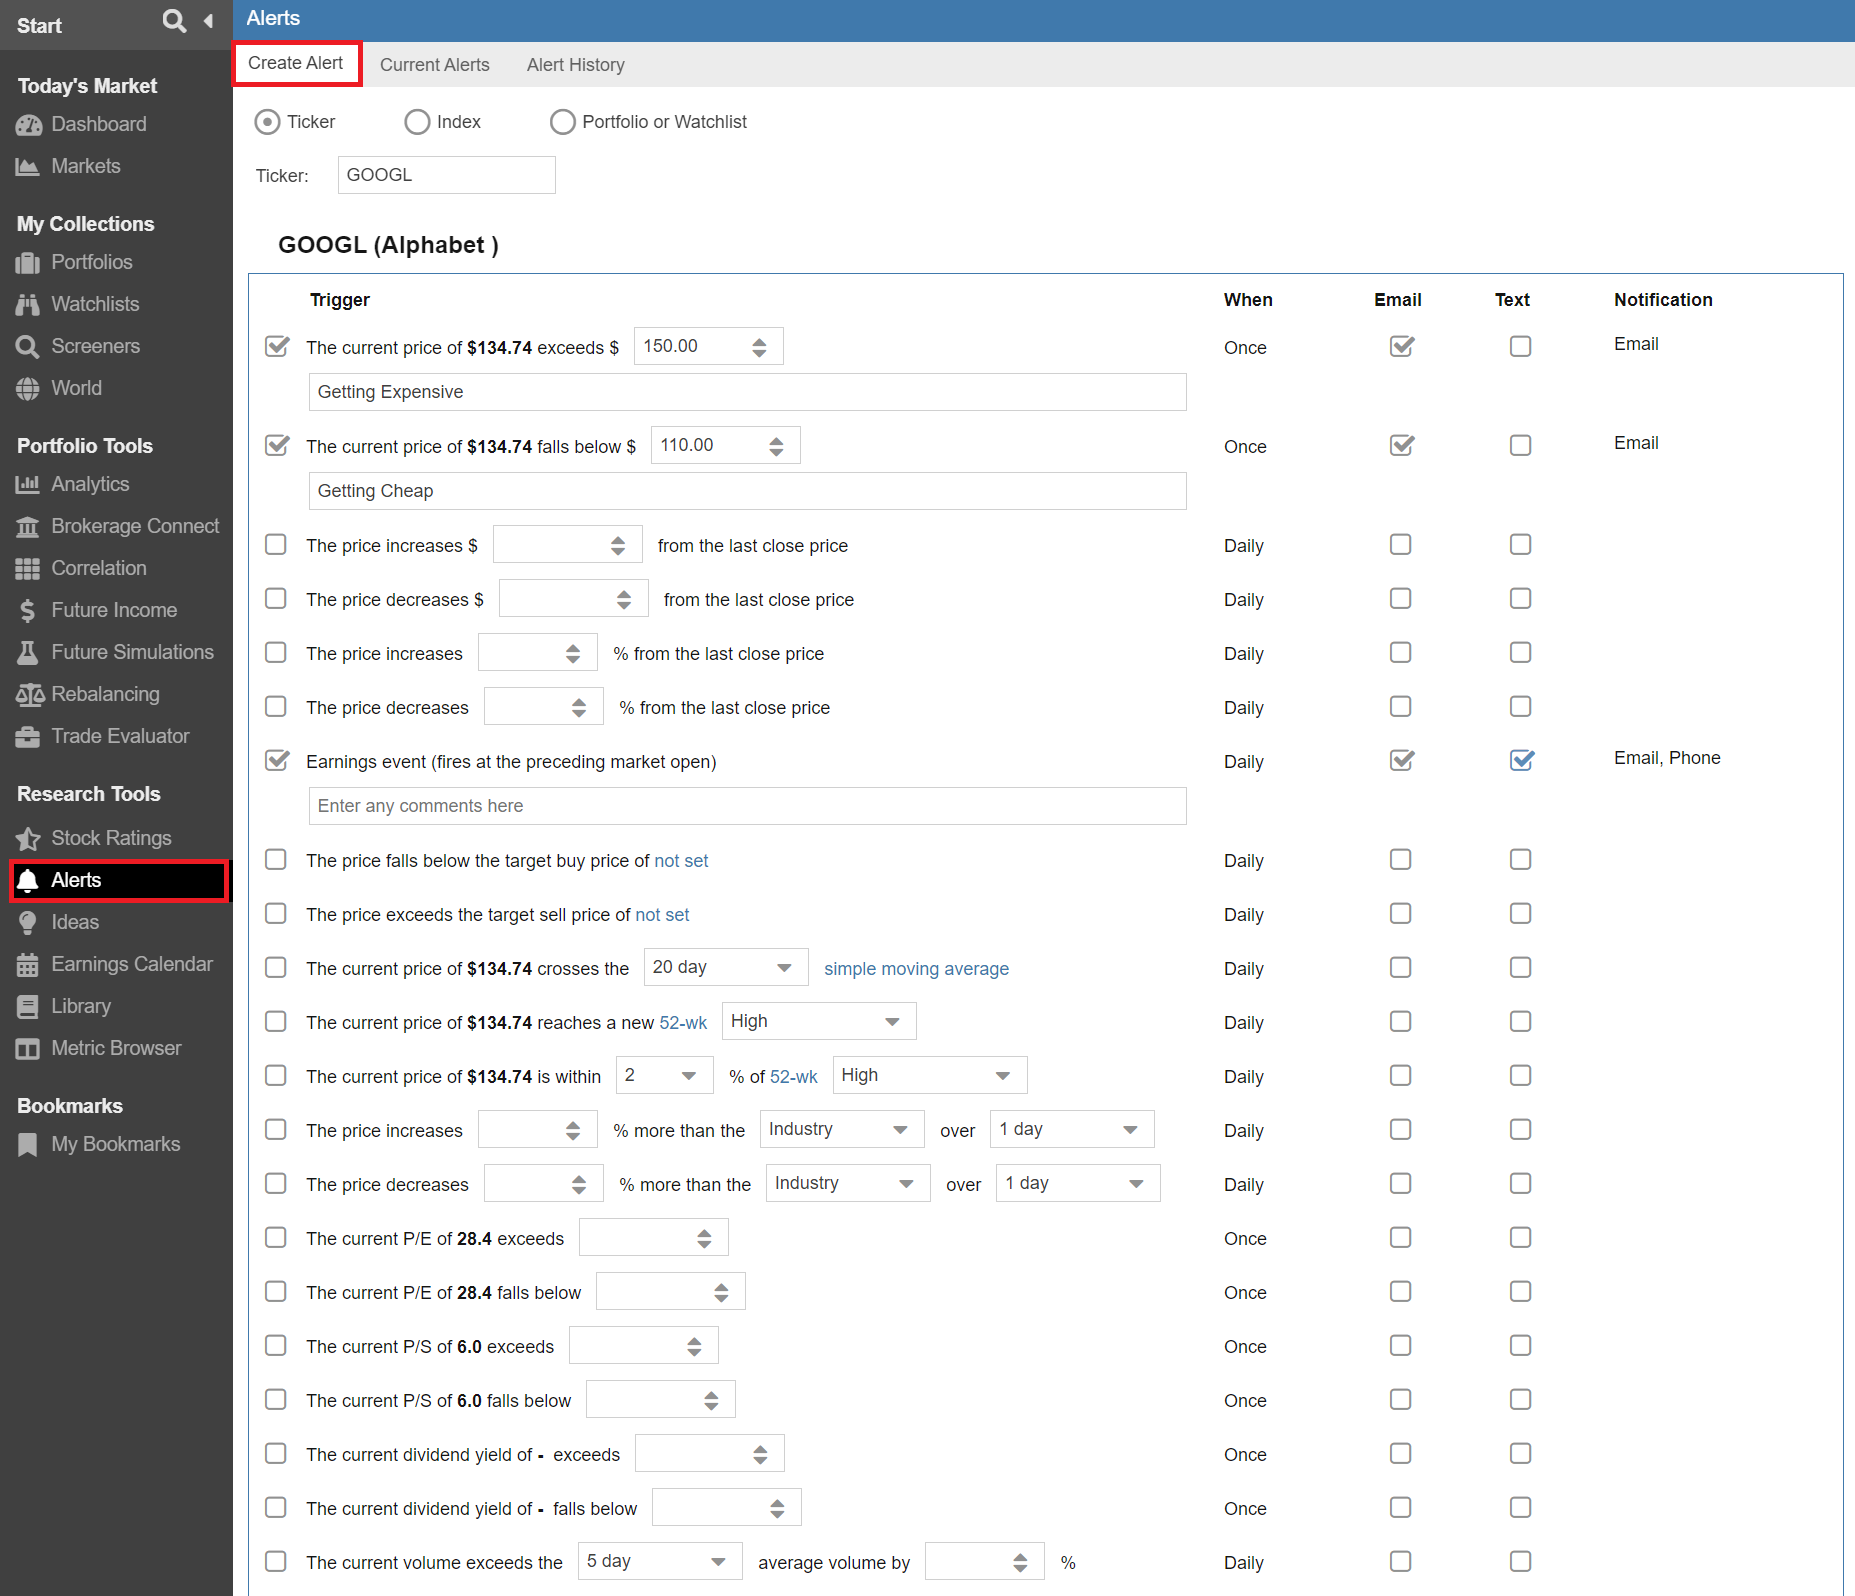This screenshot has width=1855, height=1596.
Task: Select the Ticker radio button
Action: coord(267,122)
